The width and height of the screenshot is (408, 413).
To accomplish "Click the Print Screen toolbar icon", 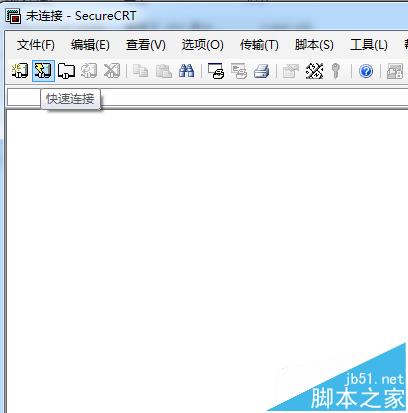I will pyautogui.click(x=216, y=71).
